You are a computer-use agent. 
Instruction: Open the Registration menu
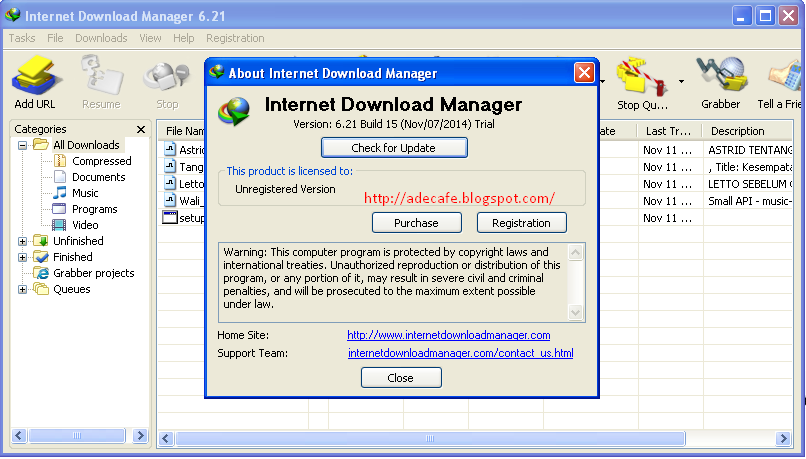click(235, 38)
